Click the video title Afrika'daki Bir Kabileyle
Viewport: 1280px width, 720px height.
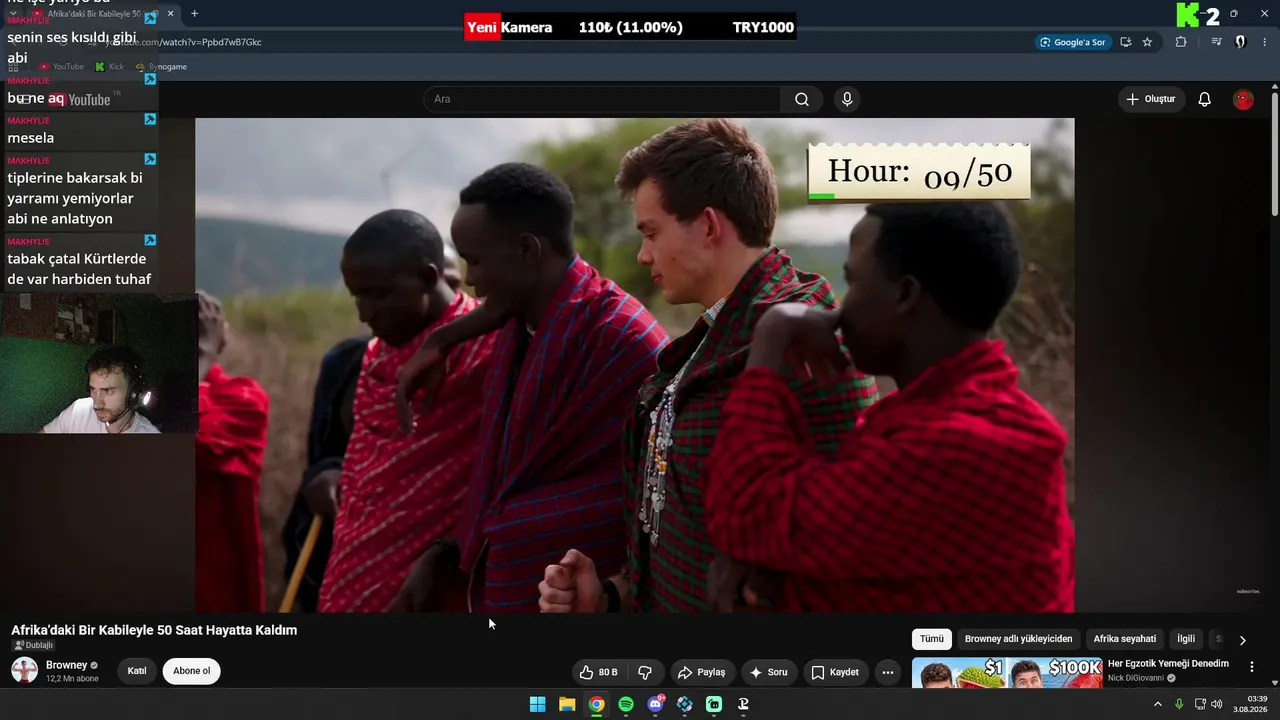coord(154,630)
